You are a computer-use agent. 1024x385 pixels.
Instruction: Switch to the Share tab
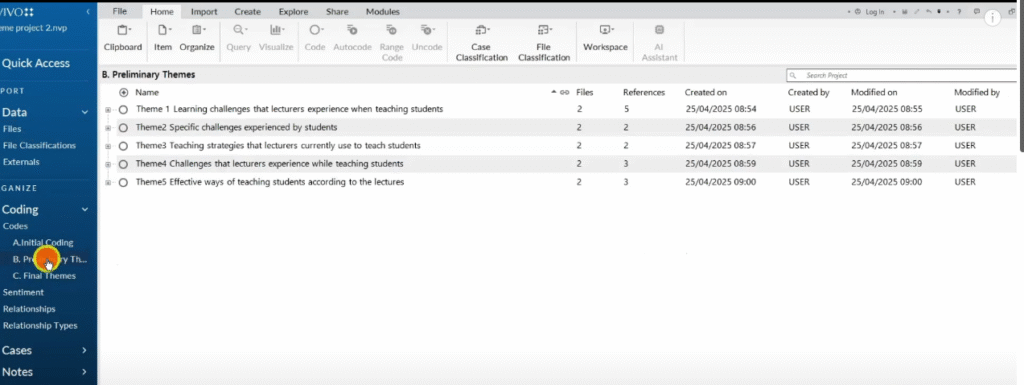click(x=337, y=12)
